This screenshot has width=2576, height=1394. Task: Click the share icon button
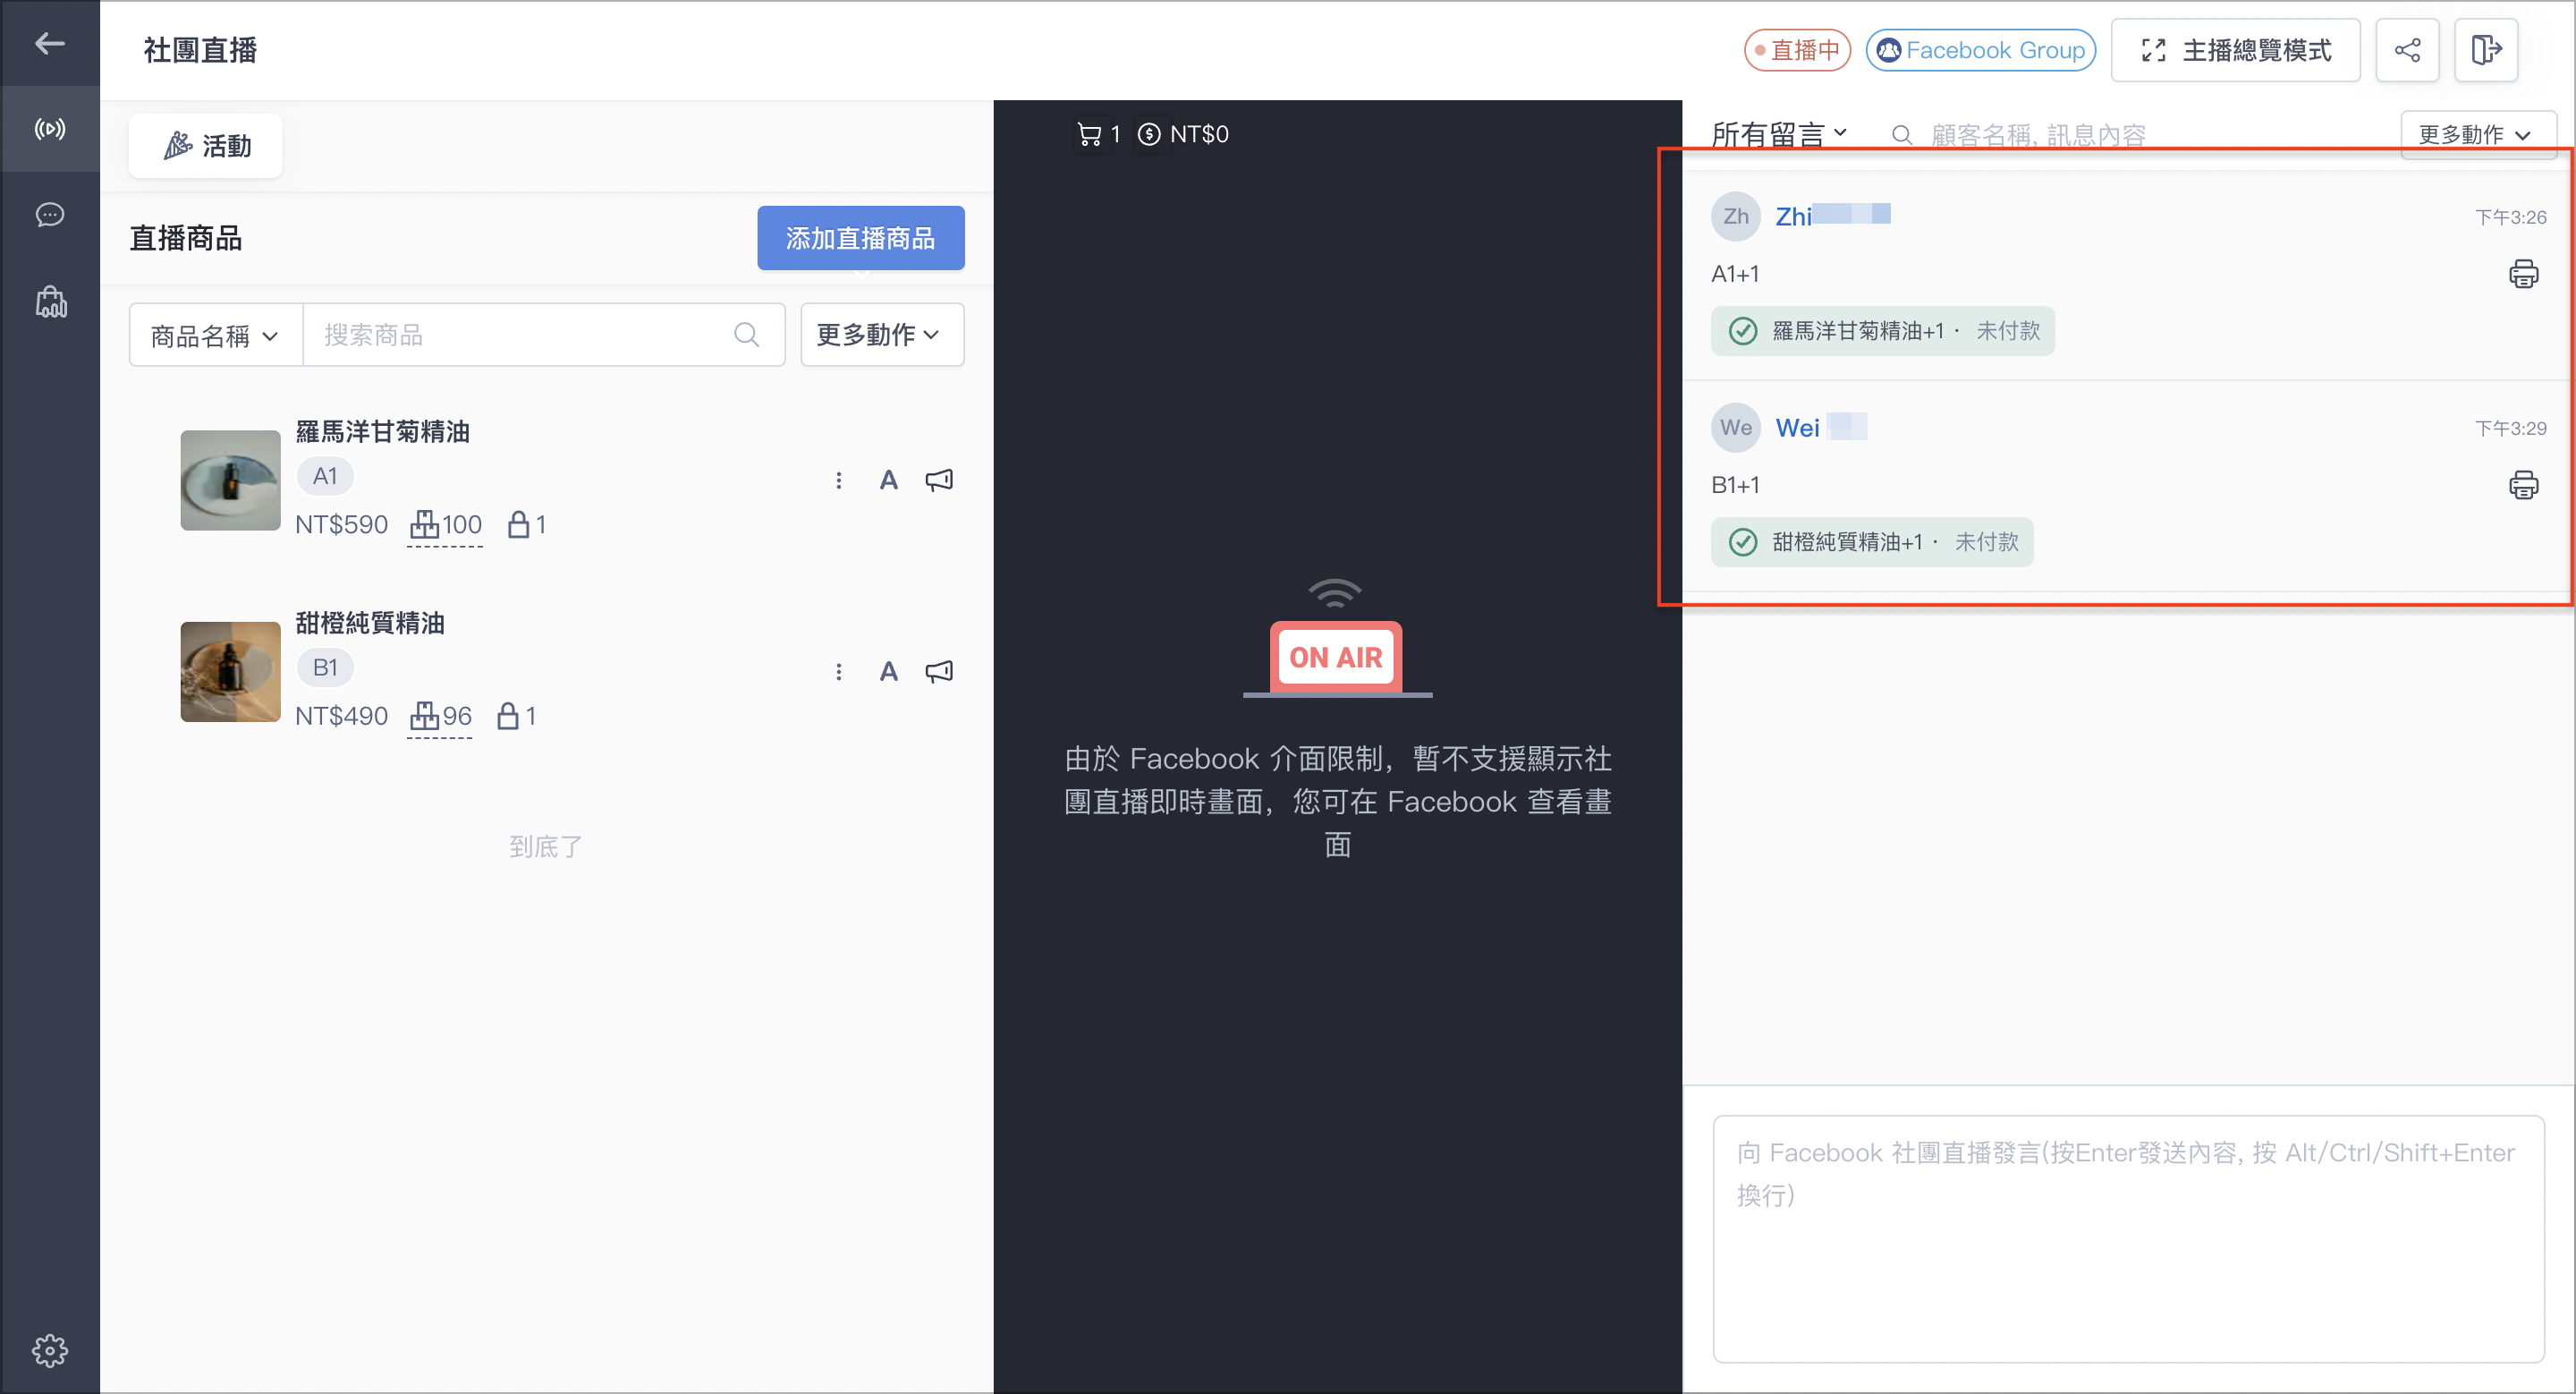[x=2407, y=50]
